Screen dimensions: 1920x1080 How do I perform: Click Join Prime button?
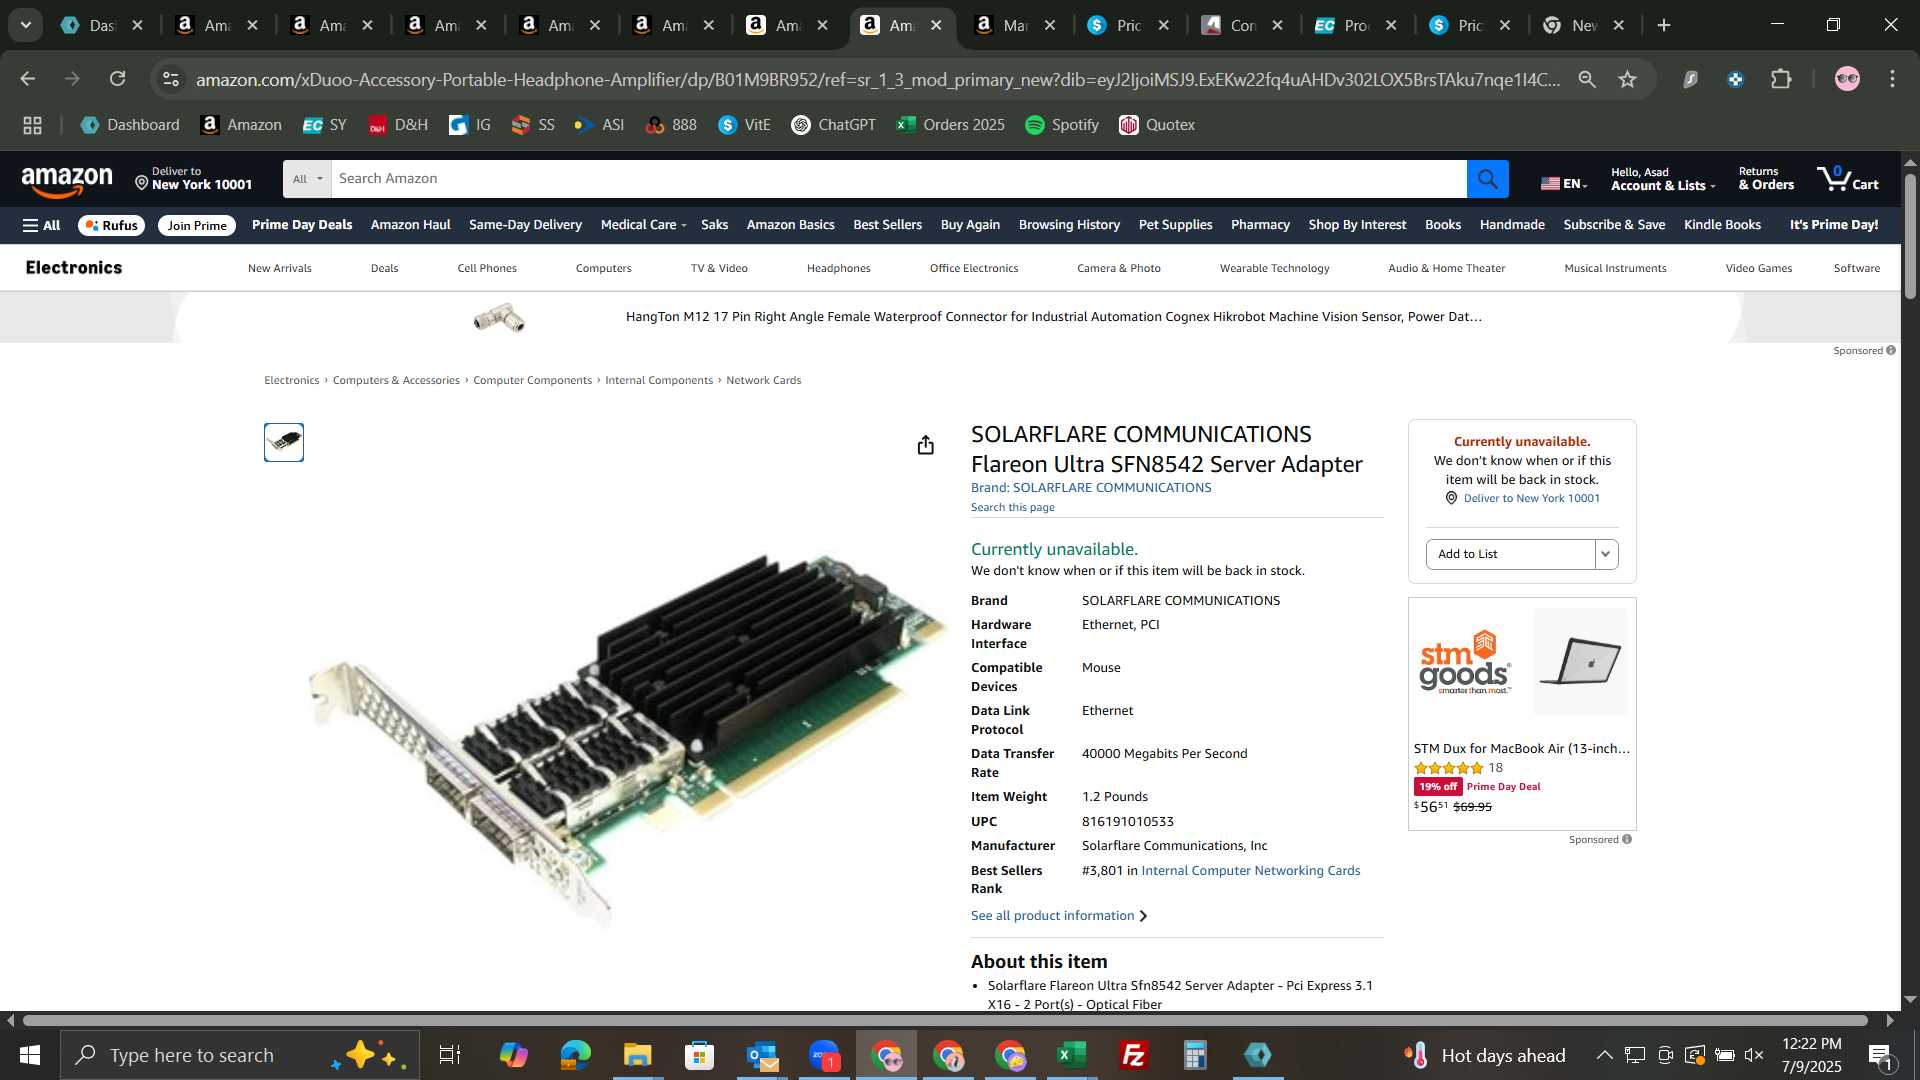pos(197,225)
